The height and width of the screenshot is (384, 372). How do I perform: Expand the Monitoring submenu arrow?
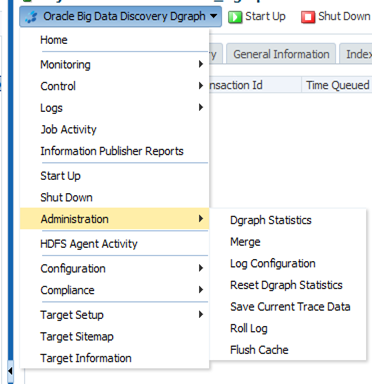[201, 64]
